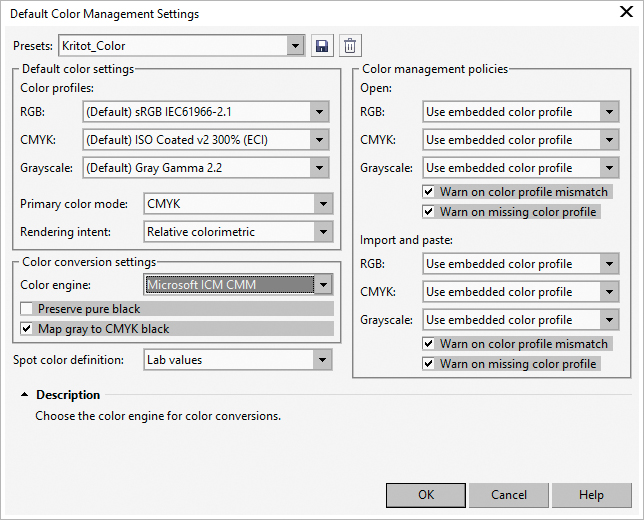Close the Default Color Management Settings dialog

(626, 12)
